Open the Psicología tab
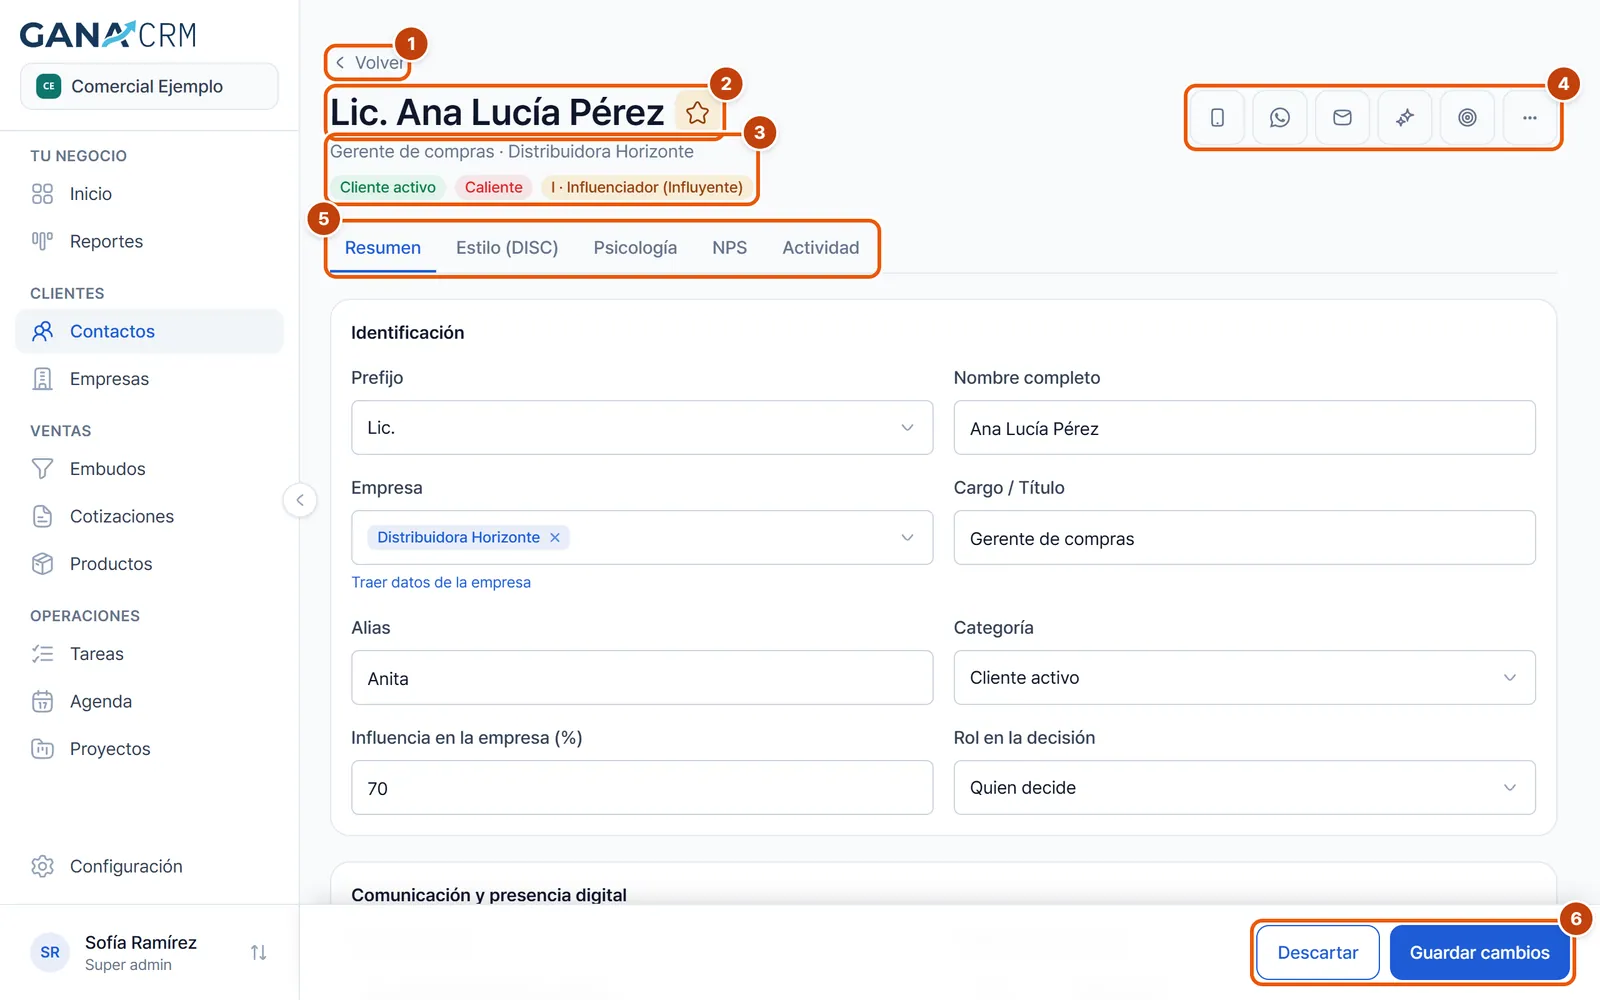 click(635, 248)
